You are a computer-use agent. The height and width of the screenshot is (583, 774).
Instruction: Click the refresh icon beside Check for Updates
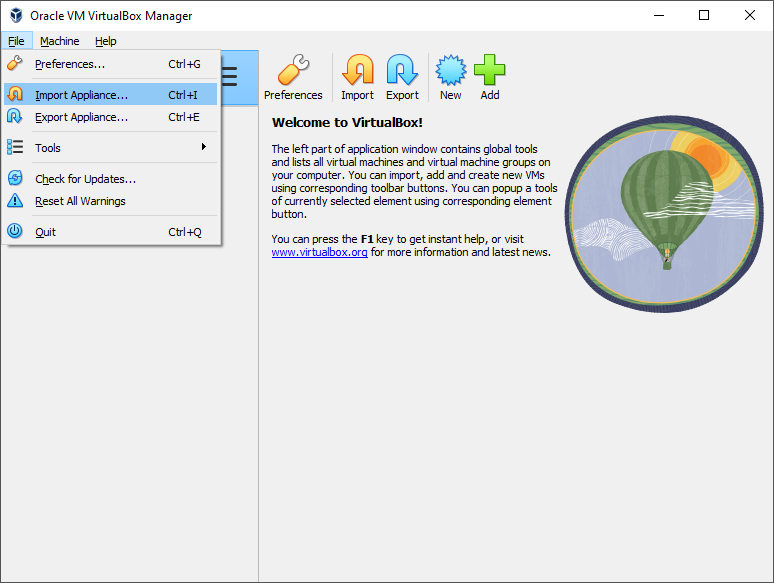pyautogui.click(x=15, y=178)
